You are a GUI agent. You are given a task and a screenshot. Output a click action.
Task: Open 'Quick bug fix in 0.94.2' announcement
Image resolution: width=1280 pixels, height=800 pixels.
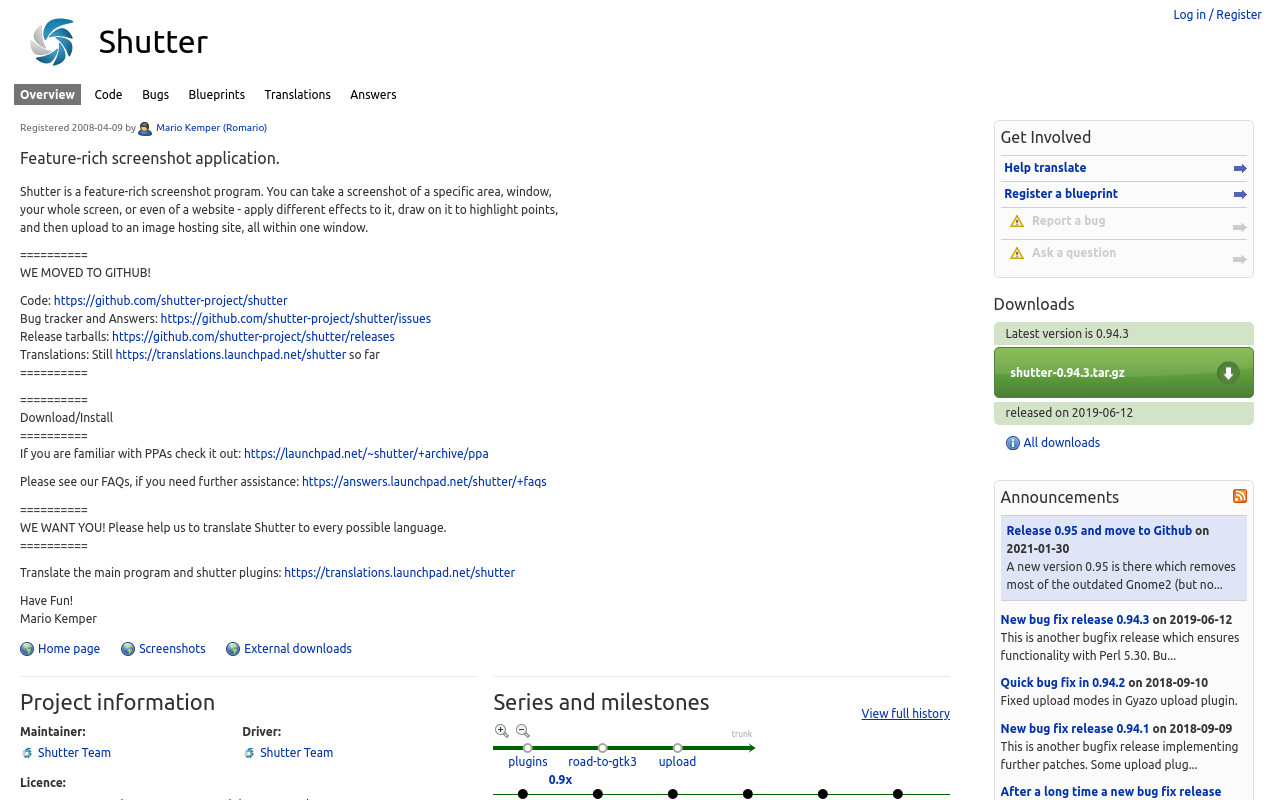pos(1063,682)
